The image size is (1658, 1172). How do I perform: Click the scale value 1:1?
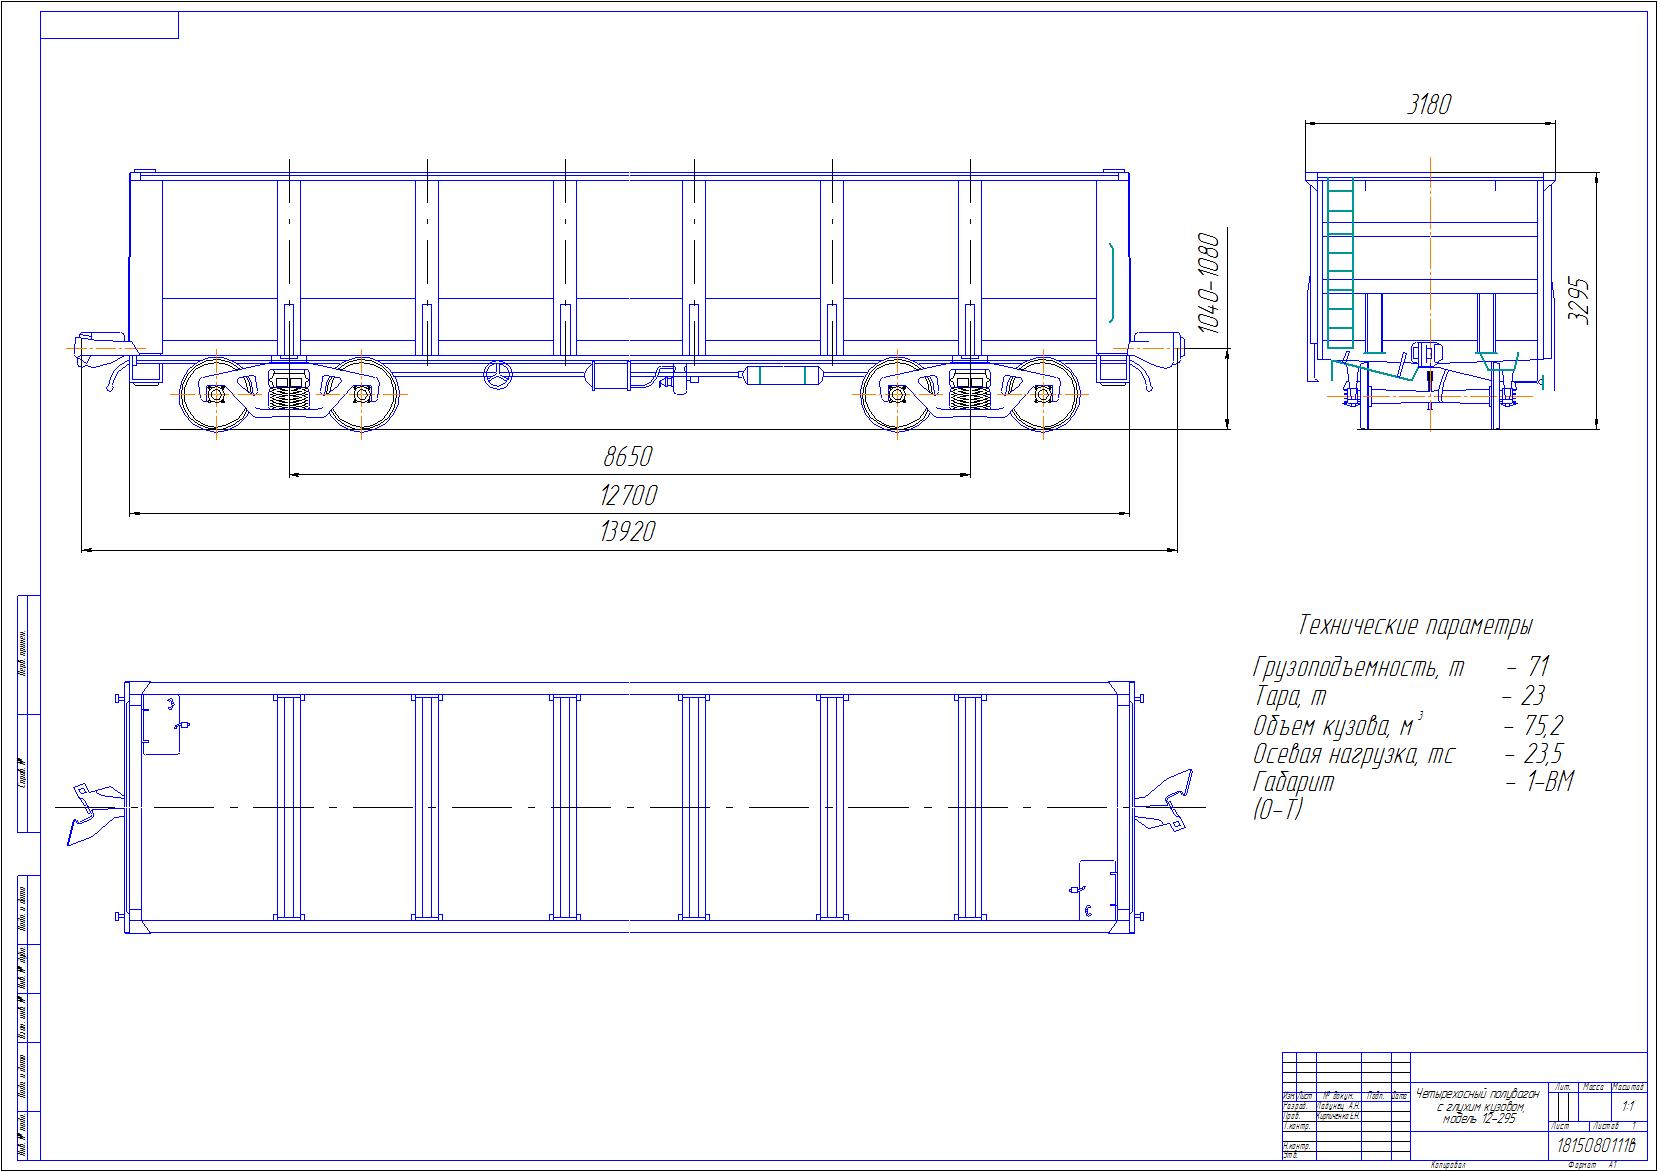tap(1628, 1106)
